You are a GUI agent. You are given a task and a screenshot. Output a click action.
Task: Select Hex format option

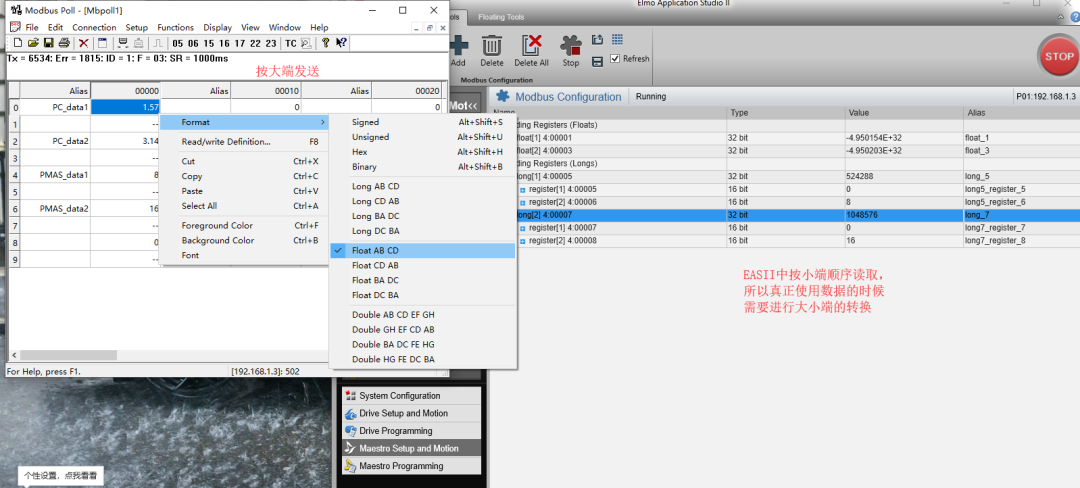tap(422, 152)
